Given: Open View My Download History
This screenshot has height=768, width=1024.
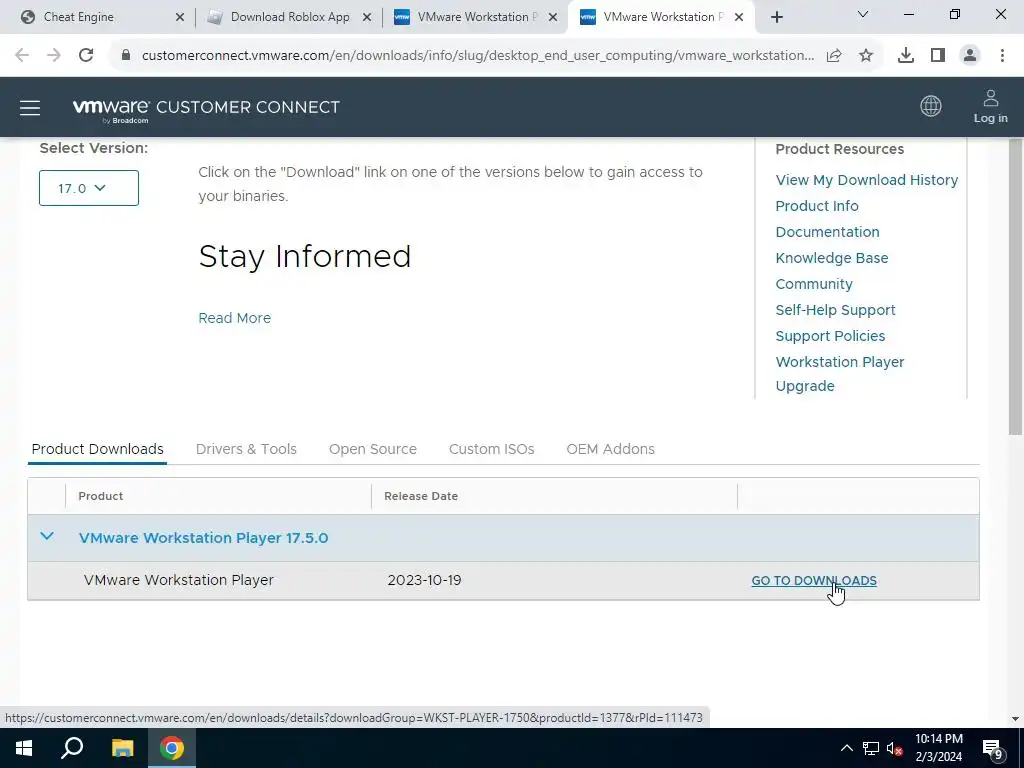Looking at the screenshot, I should (x=867, y=180).
